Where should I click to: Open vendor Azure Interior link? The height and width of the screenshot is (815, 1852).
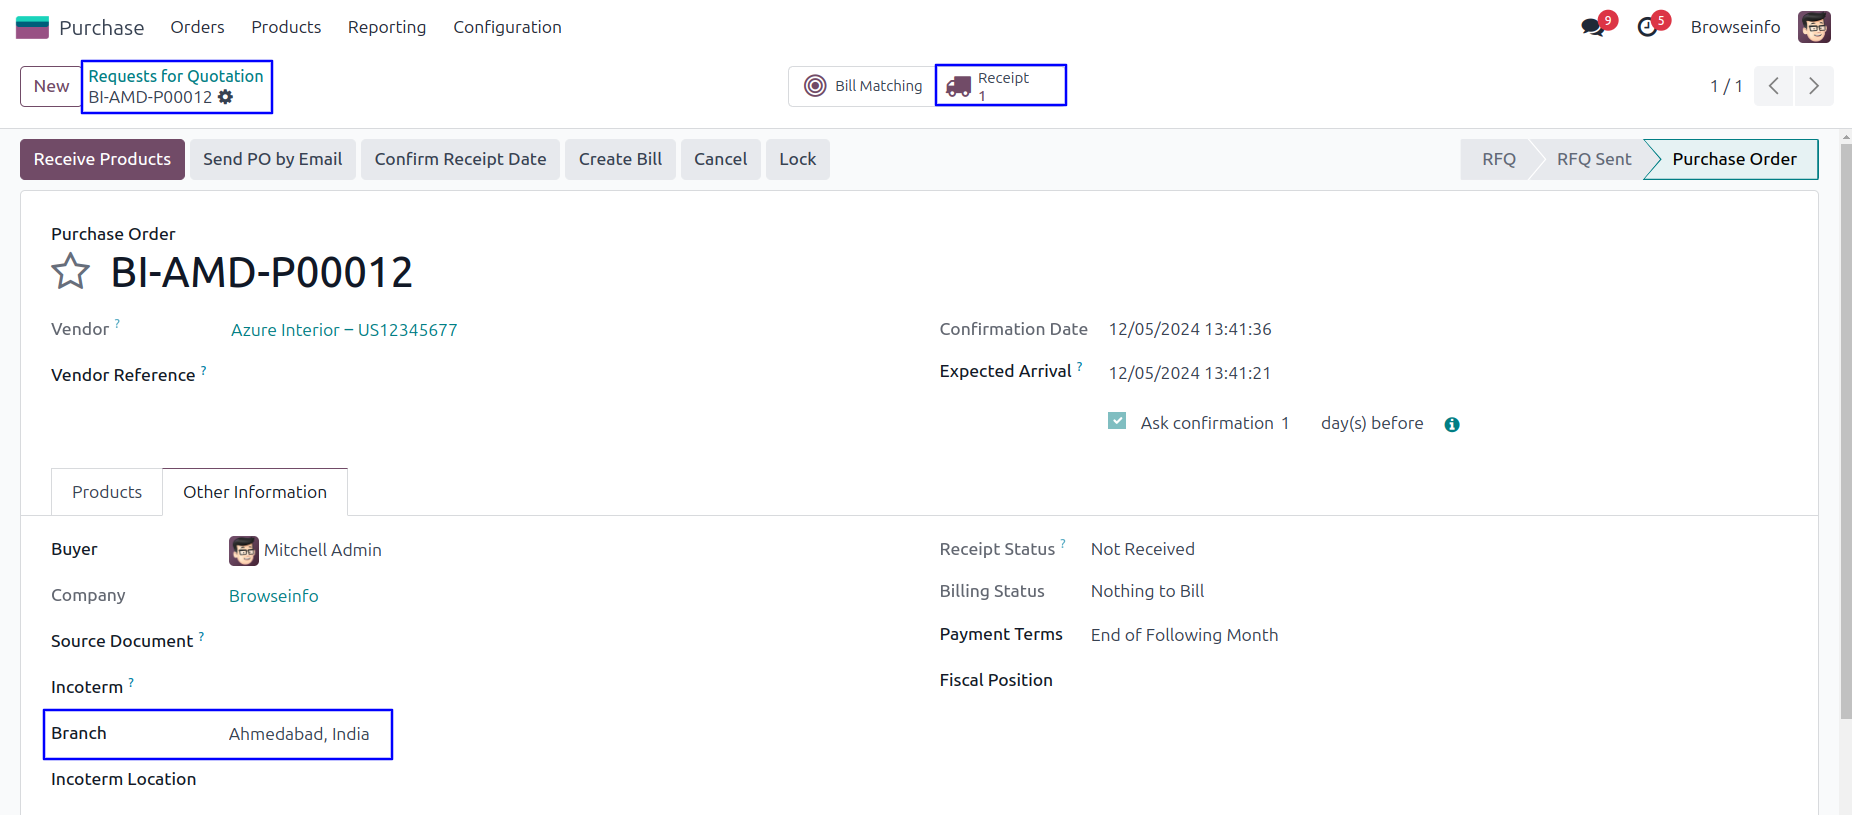click(x=344, y=330)
